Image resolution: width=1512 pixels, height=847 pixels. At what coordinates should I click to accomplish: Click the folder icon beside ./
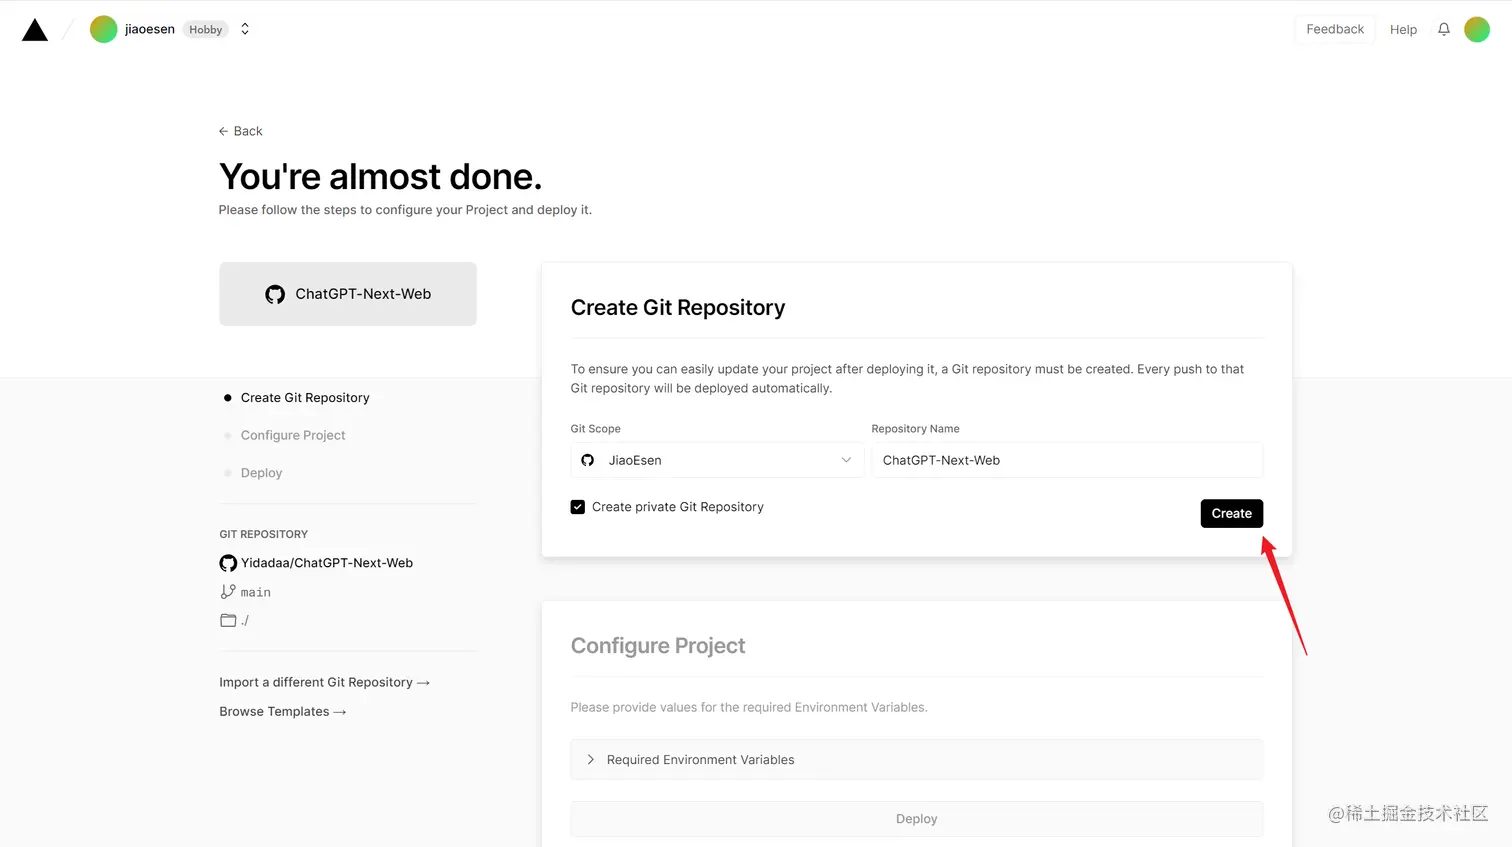point(228,620)
